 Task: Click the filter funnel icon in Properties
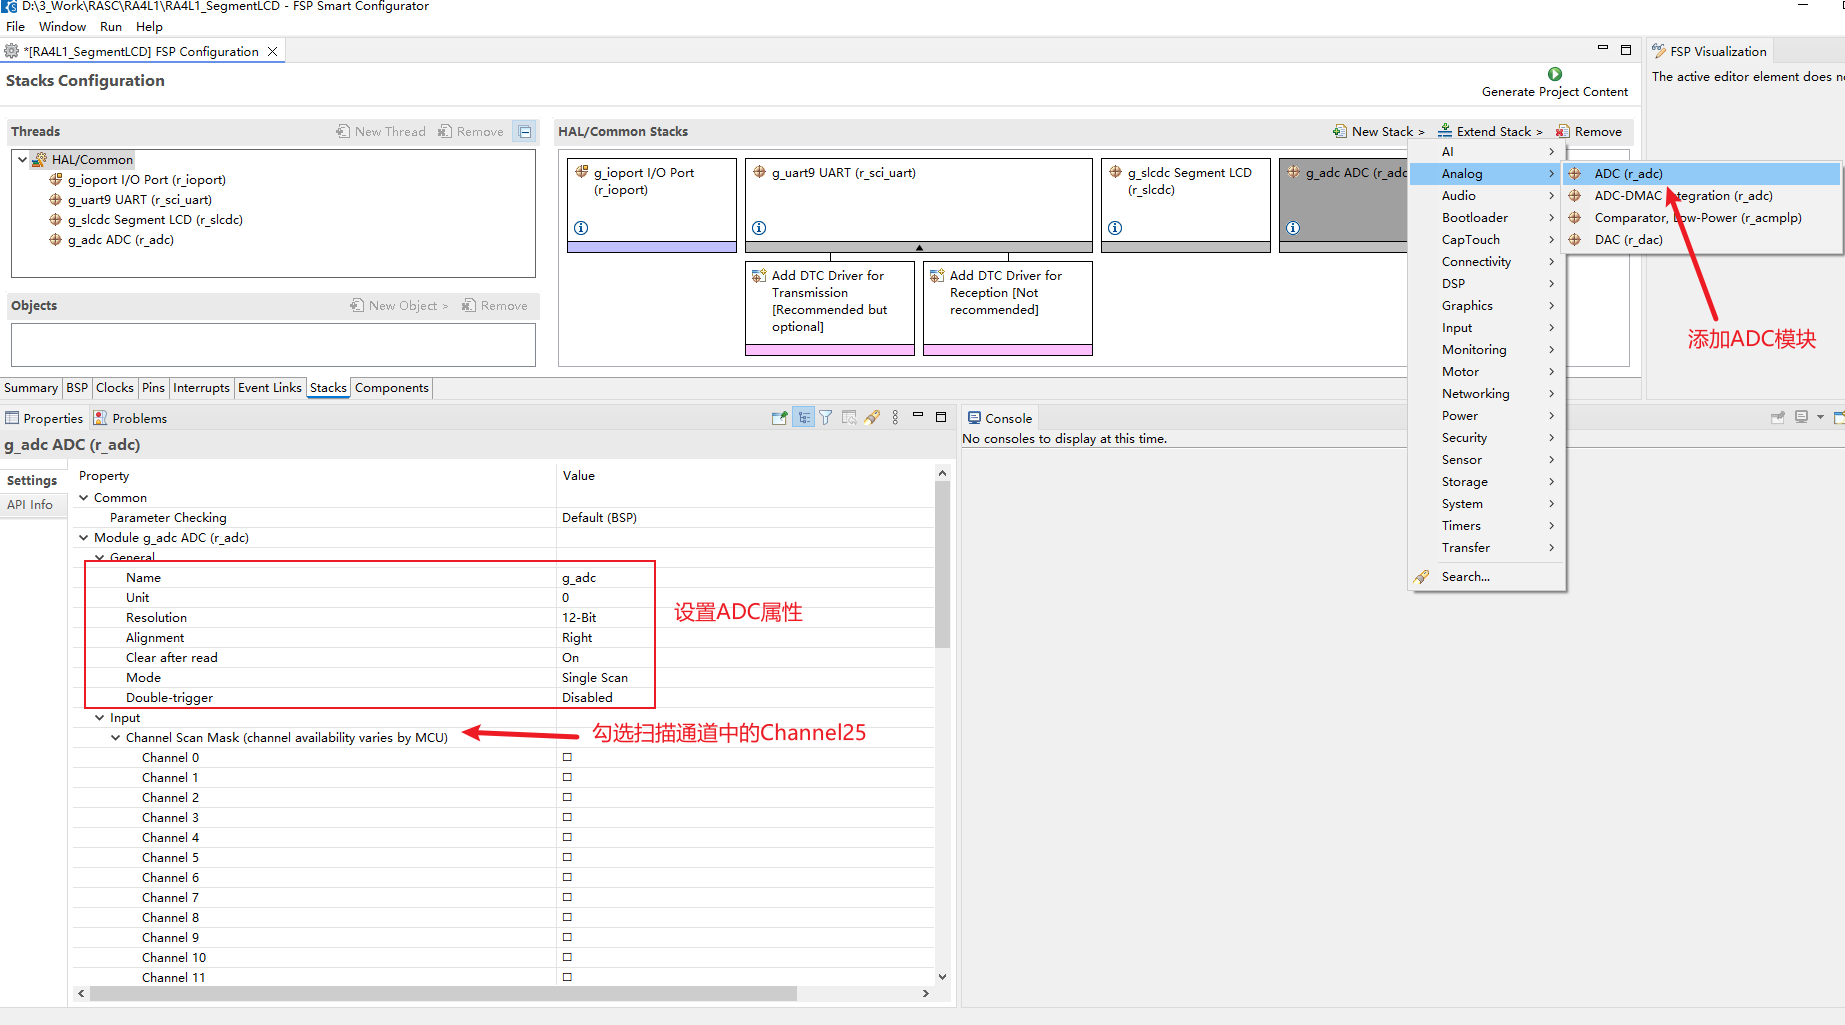coord(826,418)
